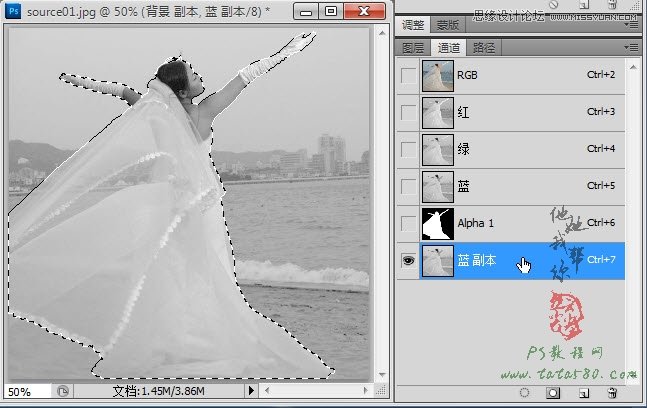Image resolution: width=647 pixels, height=408 pixels.
Task: Click the Ctrl+4 shortcut label
Action: (x=601, y=149)
